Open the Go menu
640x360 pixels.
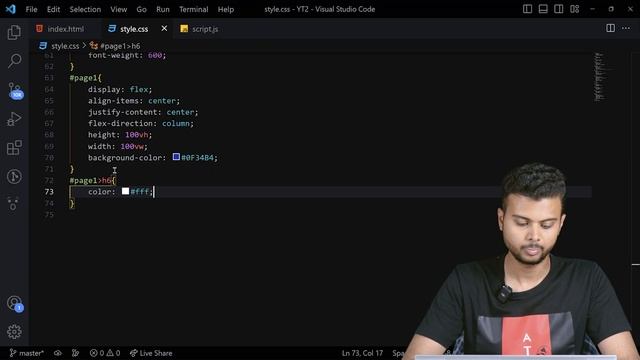[x=141, y=9]
